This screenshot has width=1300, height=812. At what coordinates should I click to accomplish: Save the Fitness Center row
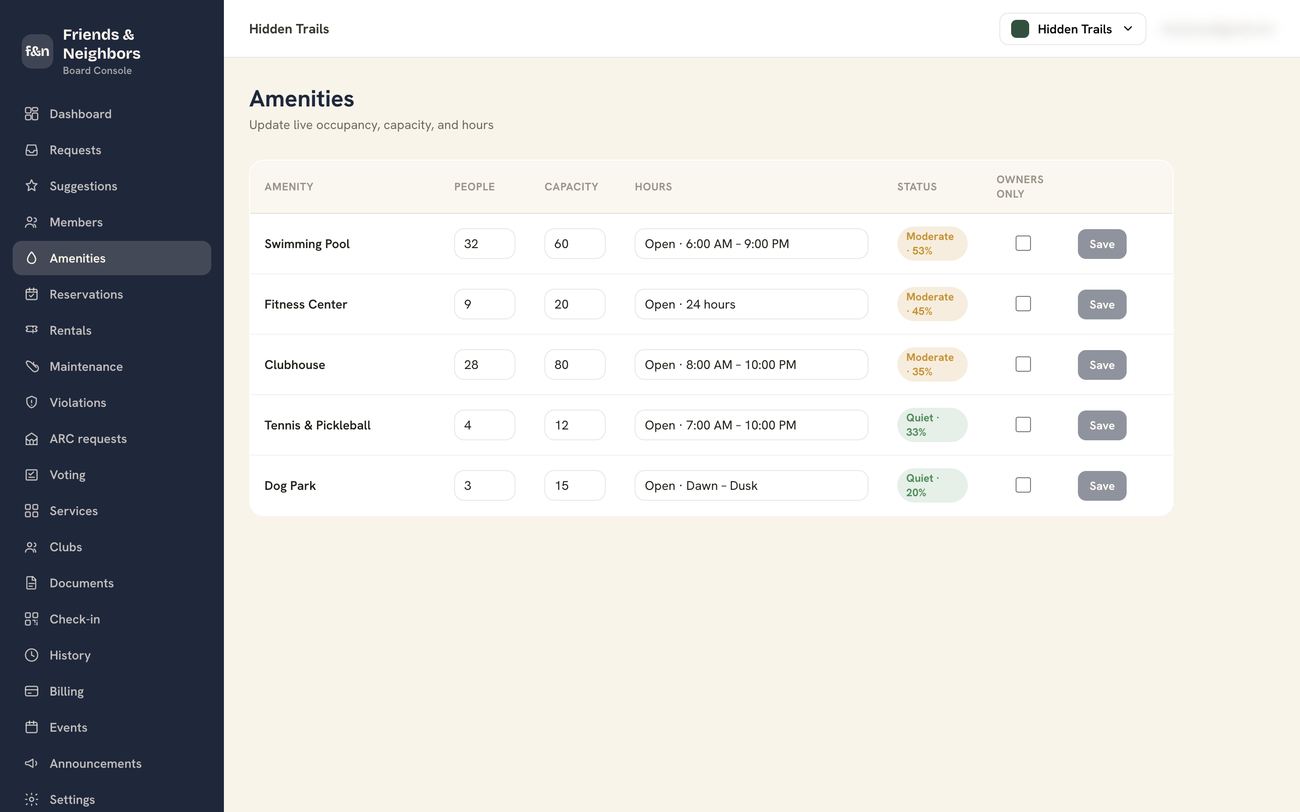[1102, 305]
